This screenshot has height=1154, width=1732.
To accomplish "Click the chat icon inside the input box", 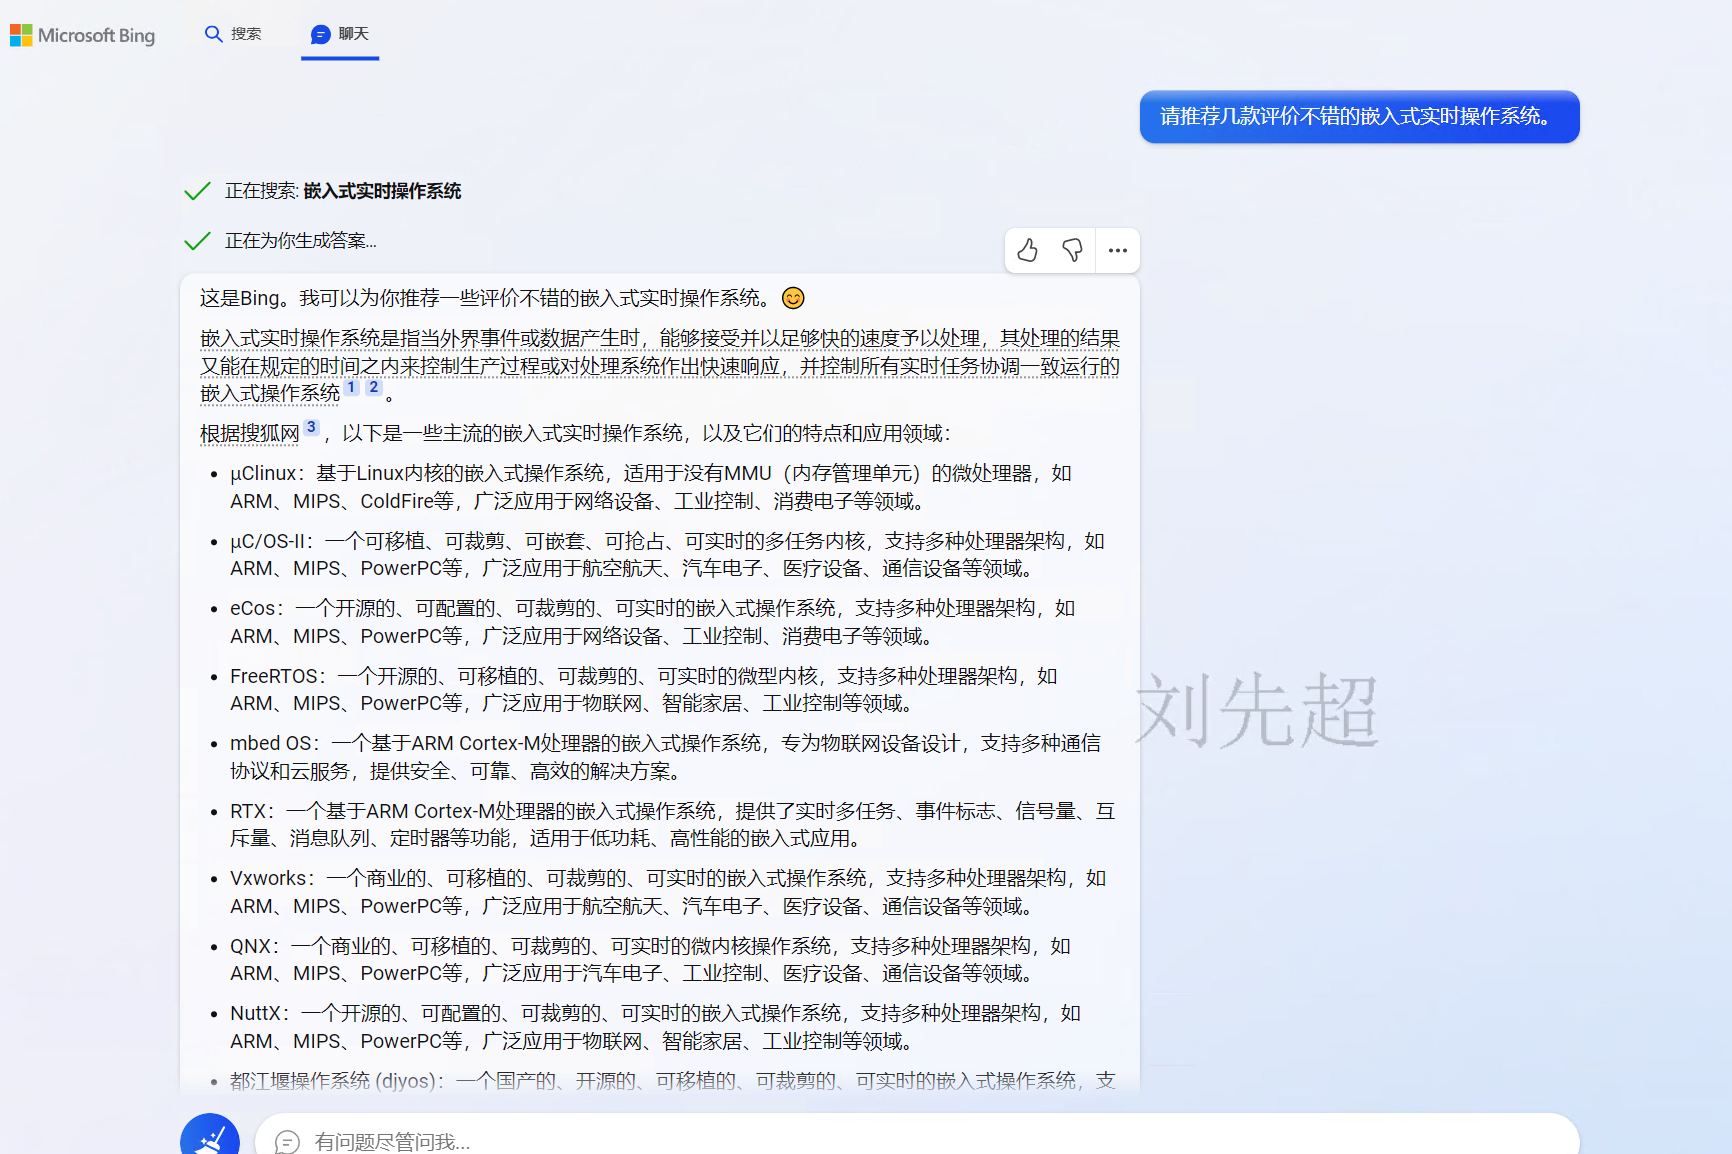I will coord(287,1142).
